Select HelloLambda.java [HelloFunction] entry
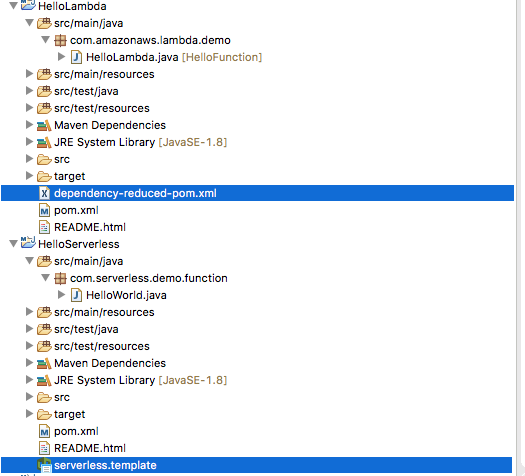Image resolution: width=525 pixels, height=476 pixels. point(174,57)
